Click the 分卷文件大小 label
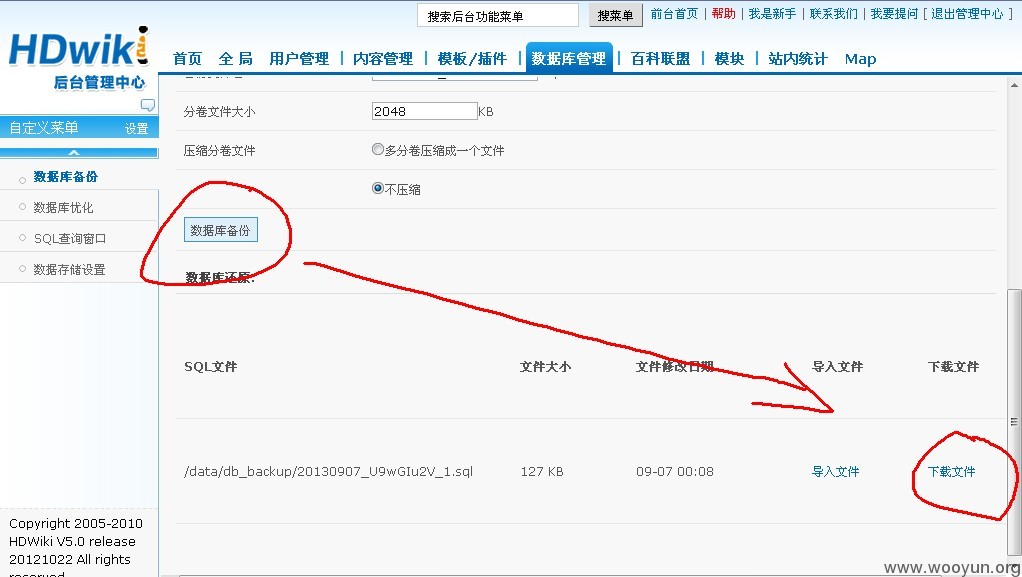The height and width of the screenshot is (577, 1022). 219,111
